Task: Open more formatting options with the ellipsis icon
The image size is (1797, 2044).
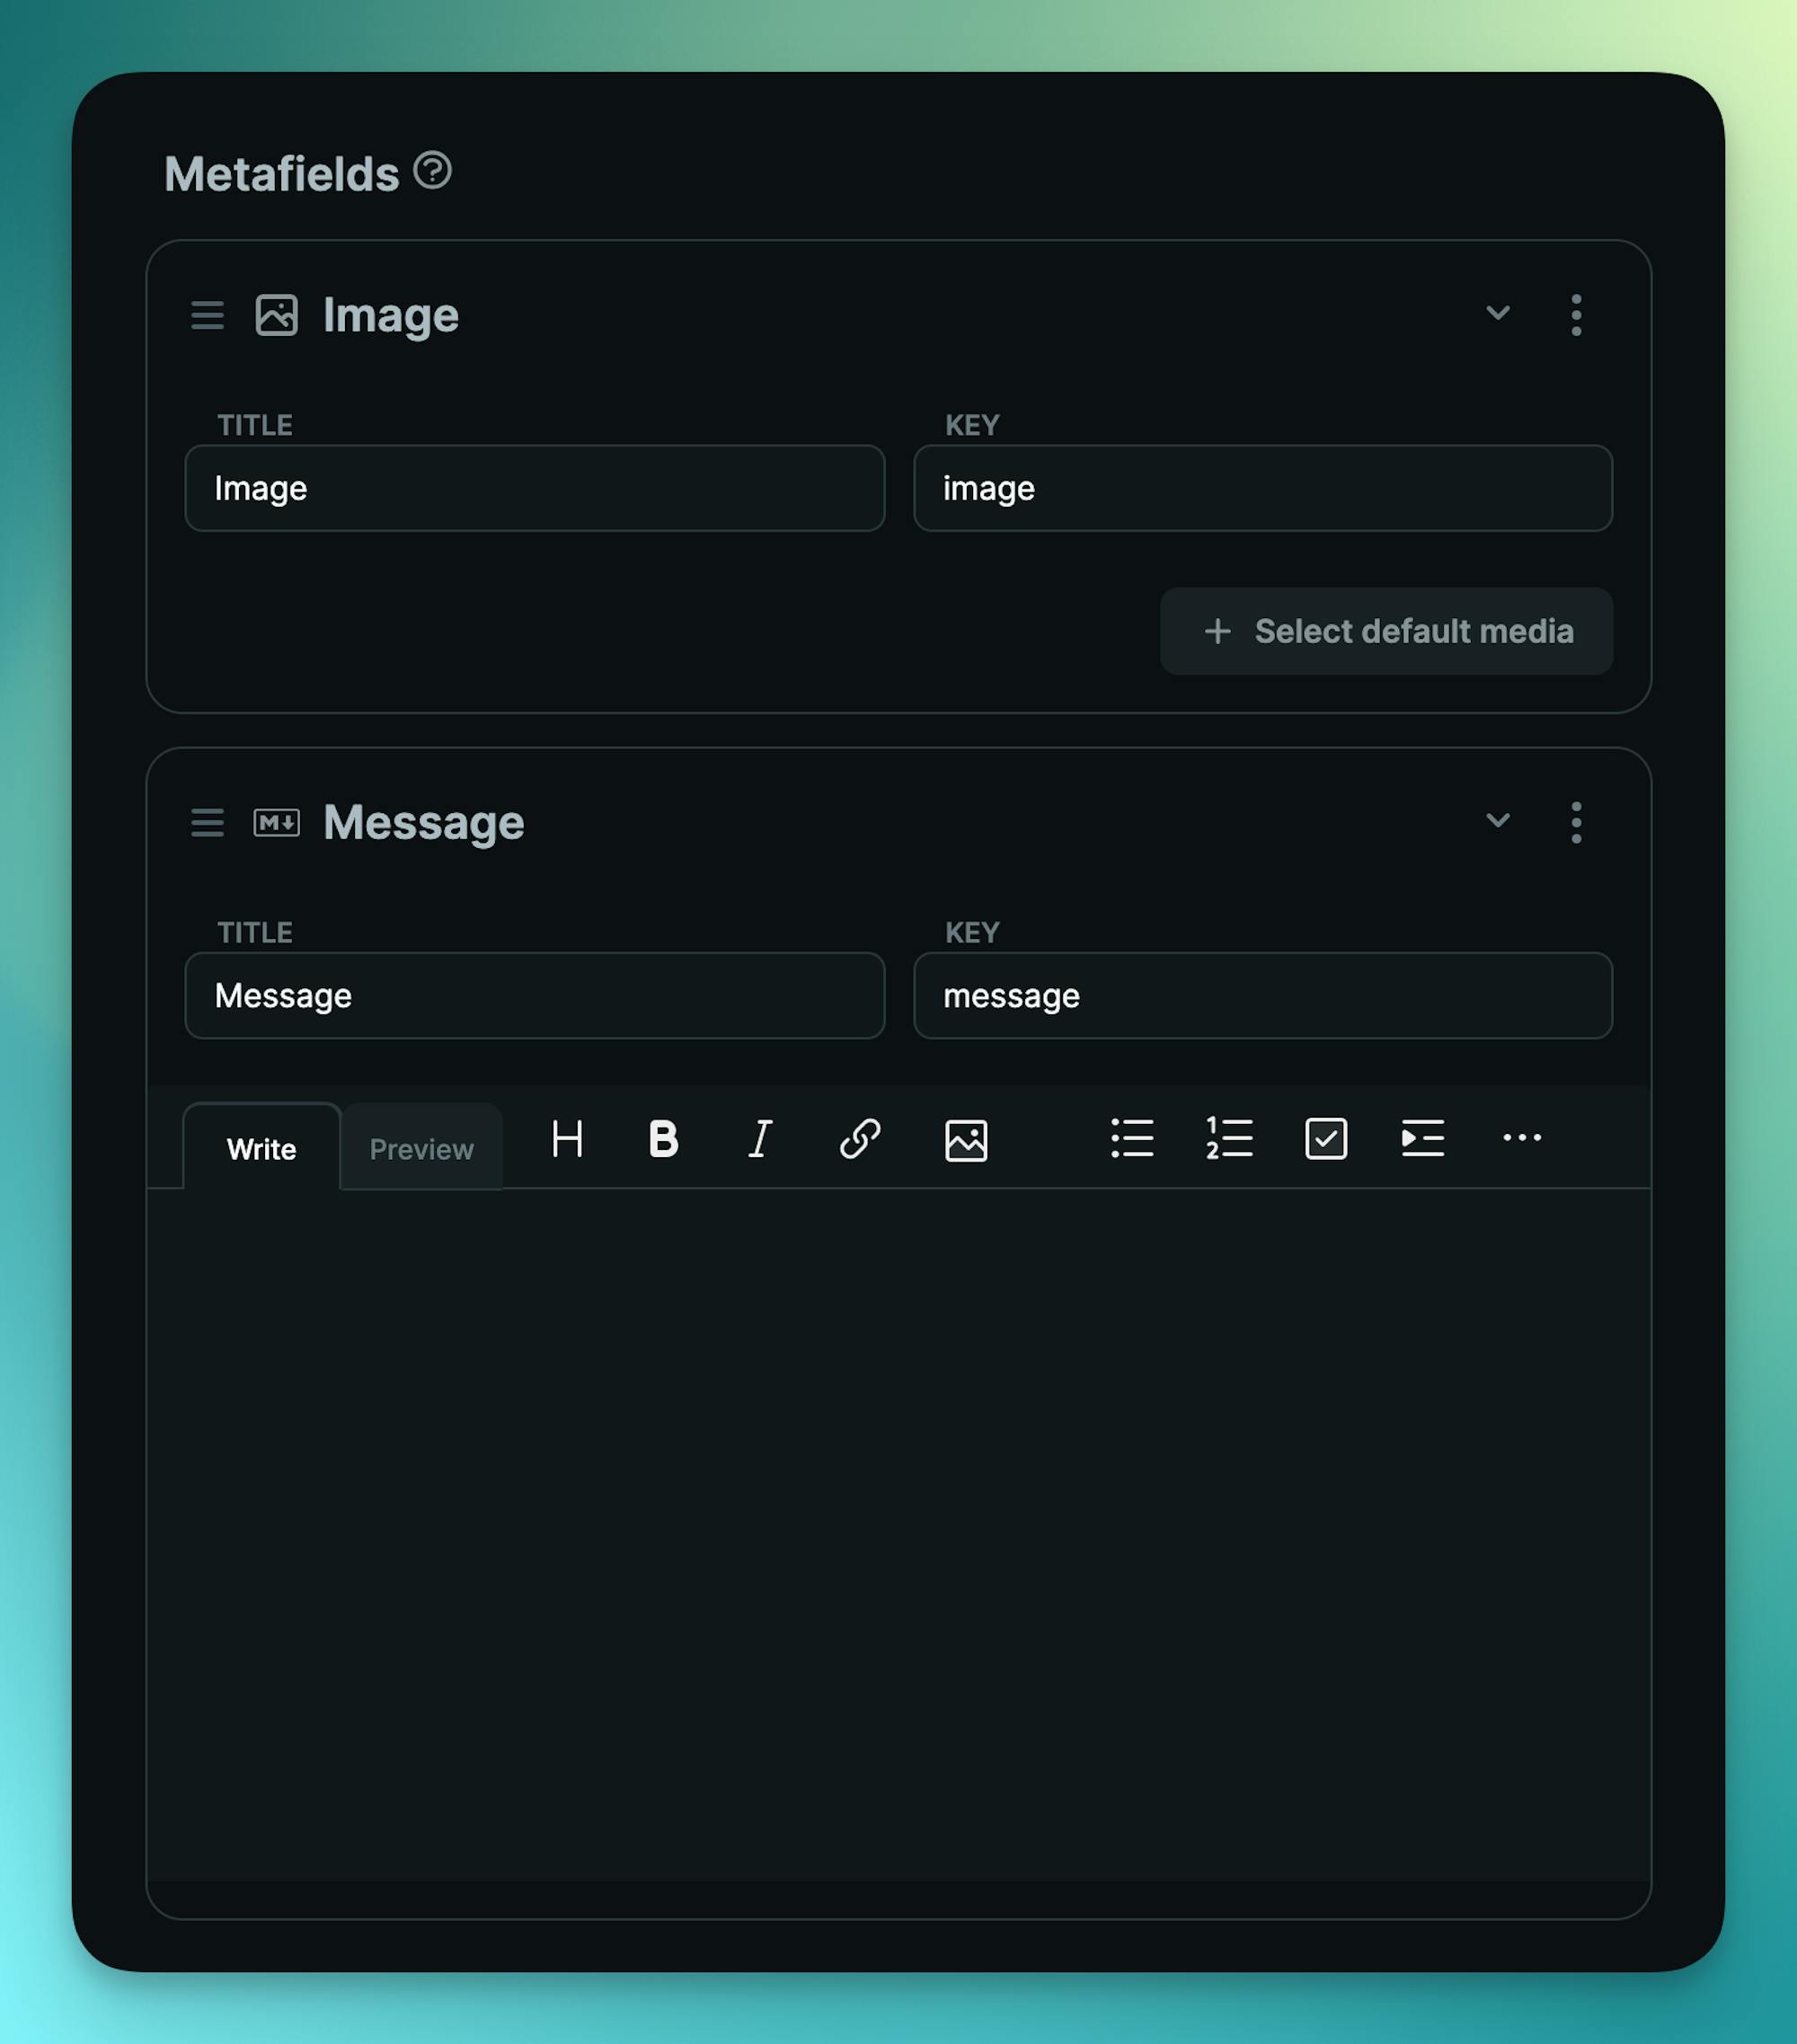Action: click(x=1521, y=1140)
